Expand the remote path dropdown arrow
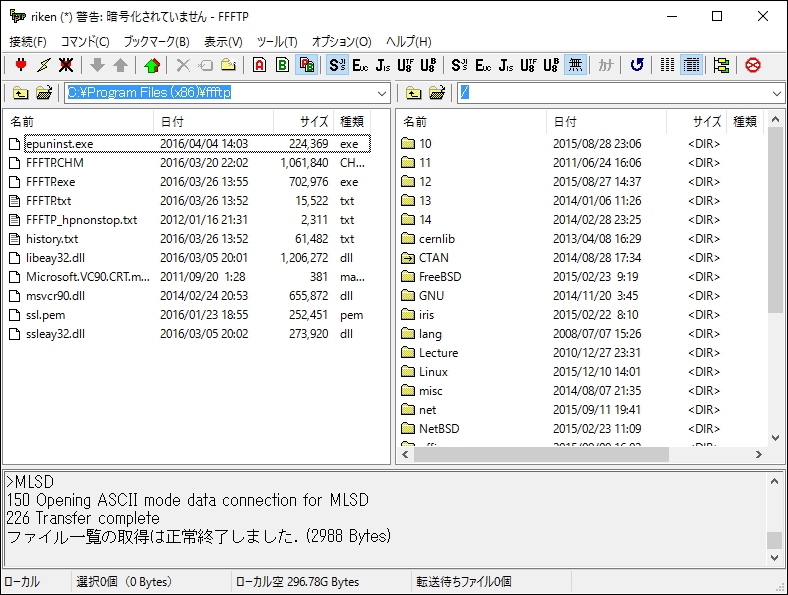 776,93
